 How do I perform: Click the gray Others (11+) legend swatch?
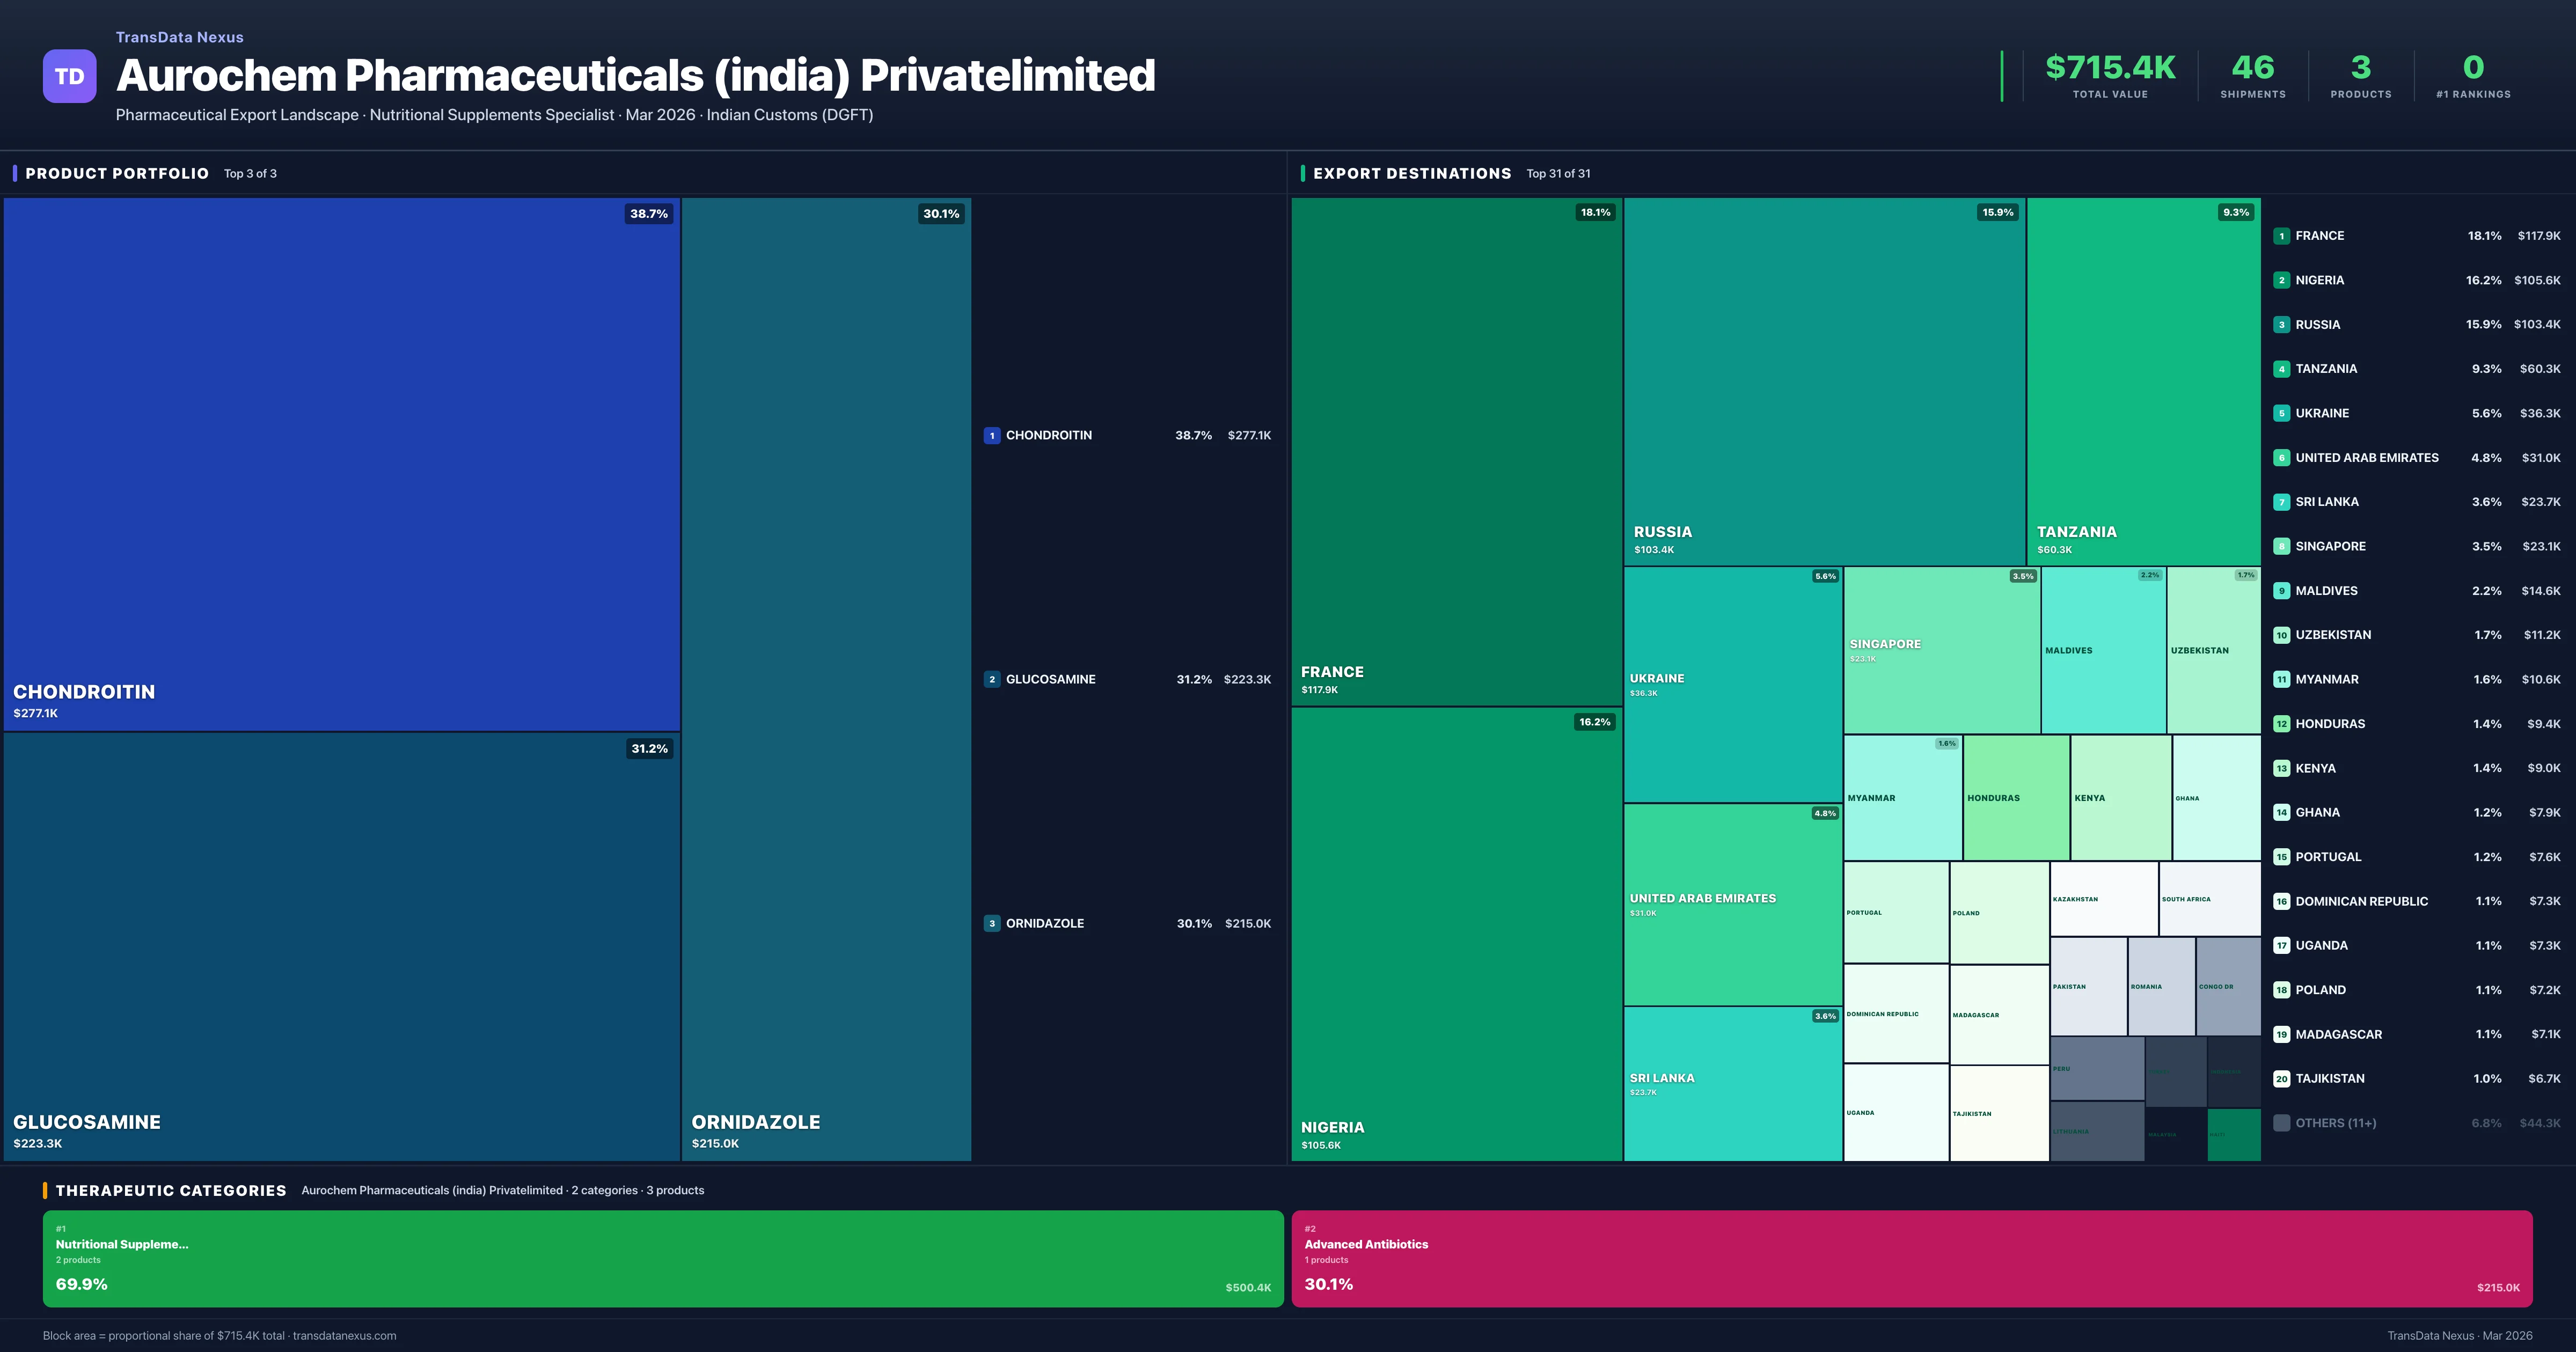click(x=2281, y=1123)
